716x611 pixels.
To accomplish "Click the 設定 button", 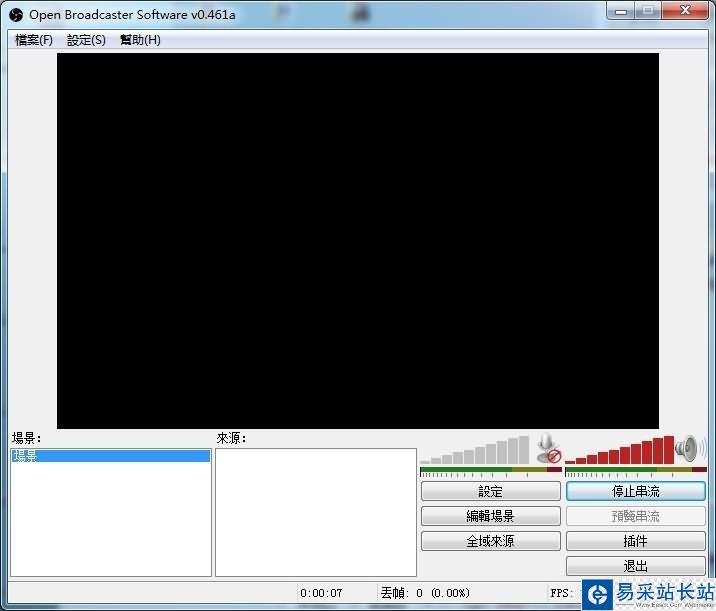I will tap(490, 491).
